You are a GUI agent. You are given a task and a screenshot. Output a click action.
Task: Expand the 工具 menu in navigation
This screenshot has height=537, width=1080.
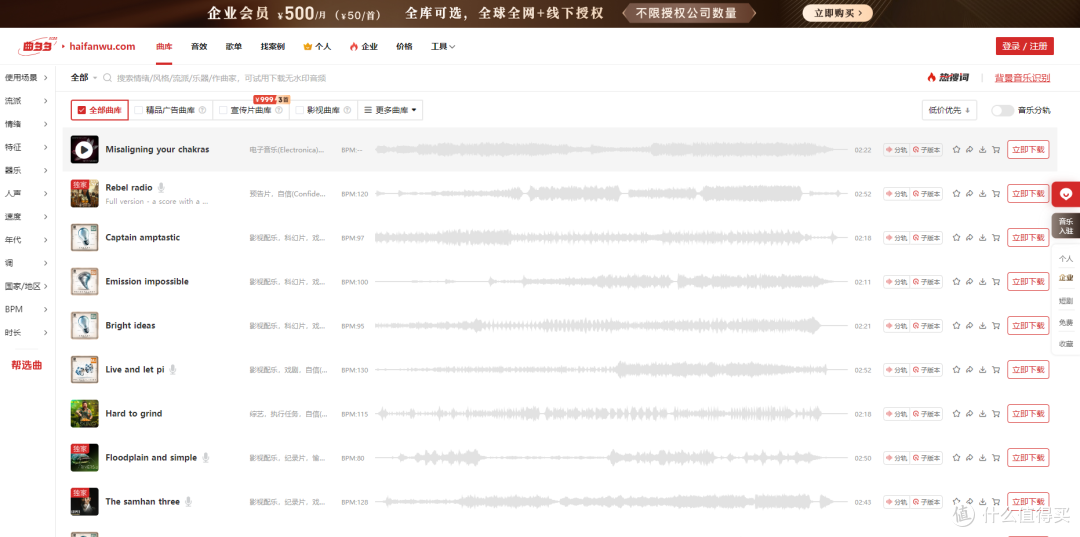[x=443, y=47]
